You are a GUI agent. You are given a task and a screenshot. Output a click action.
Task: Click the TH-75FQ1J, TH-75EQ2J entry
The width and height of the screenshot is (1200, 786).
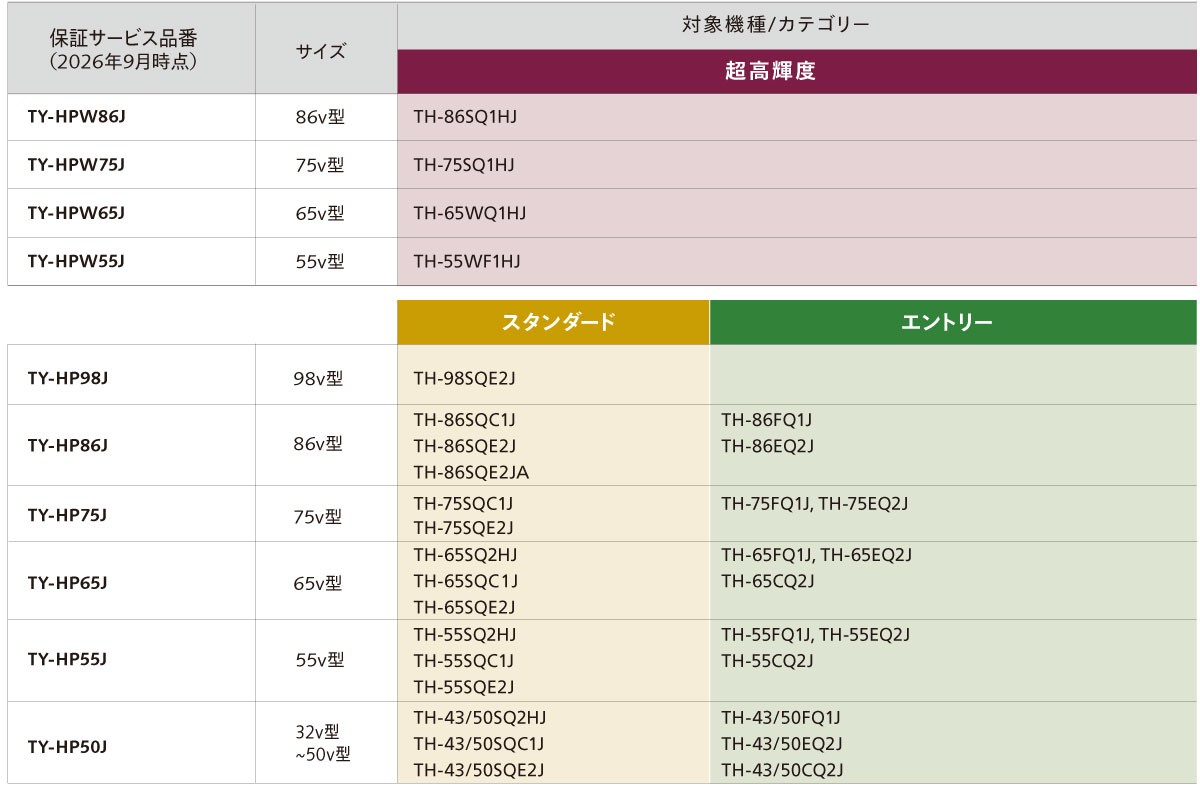tap(814, 502)
